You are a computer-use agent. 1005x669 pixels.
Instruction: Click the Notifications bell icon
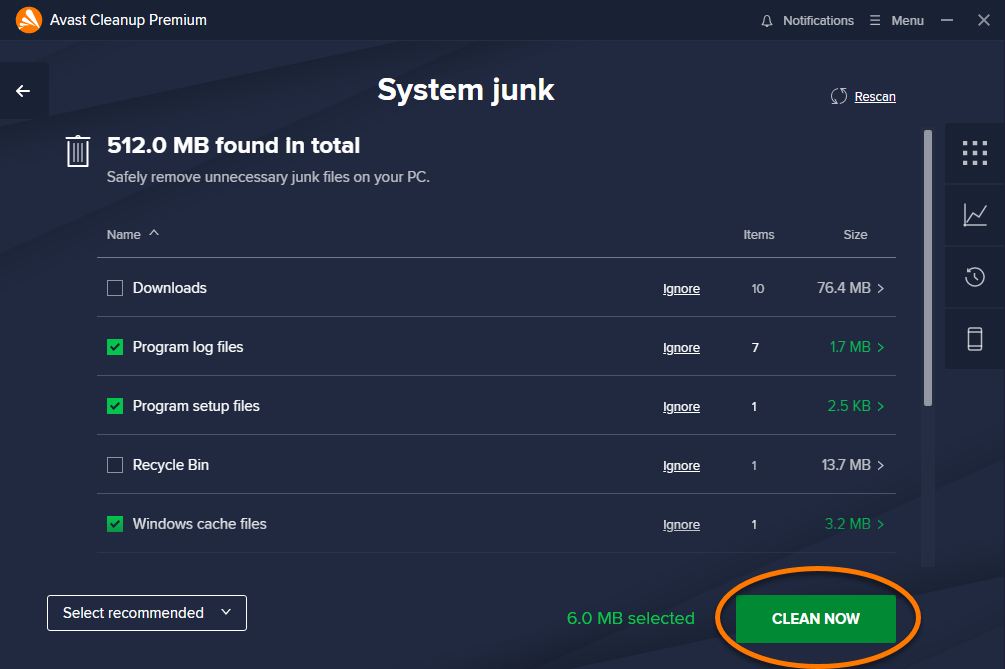click(767, 21)
